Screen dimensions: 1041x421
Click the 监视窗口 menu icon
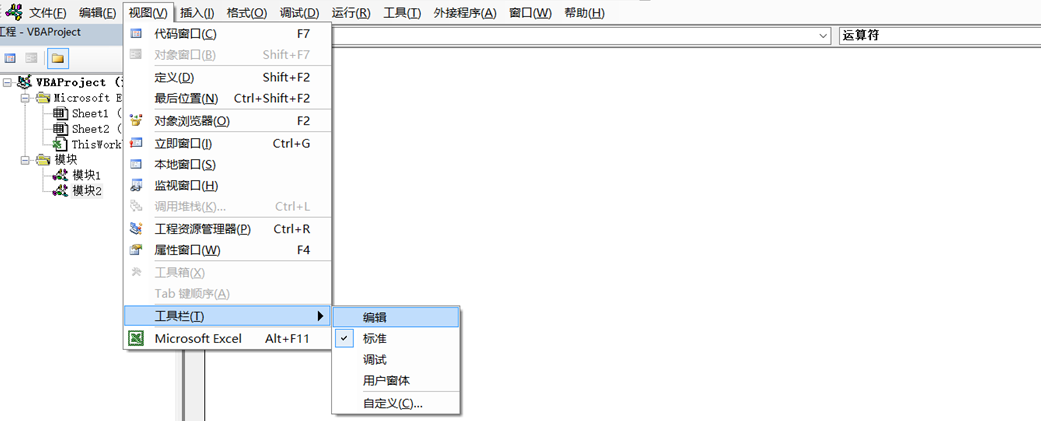point(136,185)
